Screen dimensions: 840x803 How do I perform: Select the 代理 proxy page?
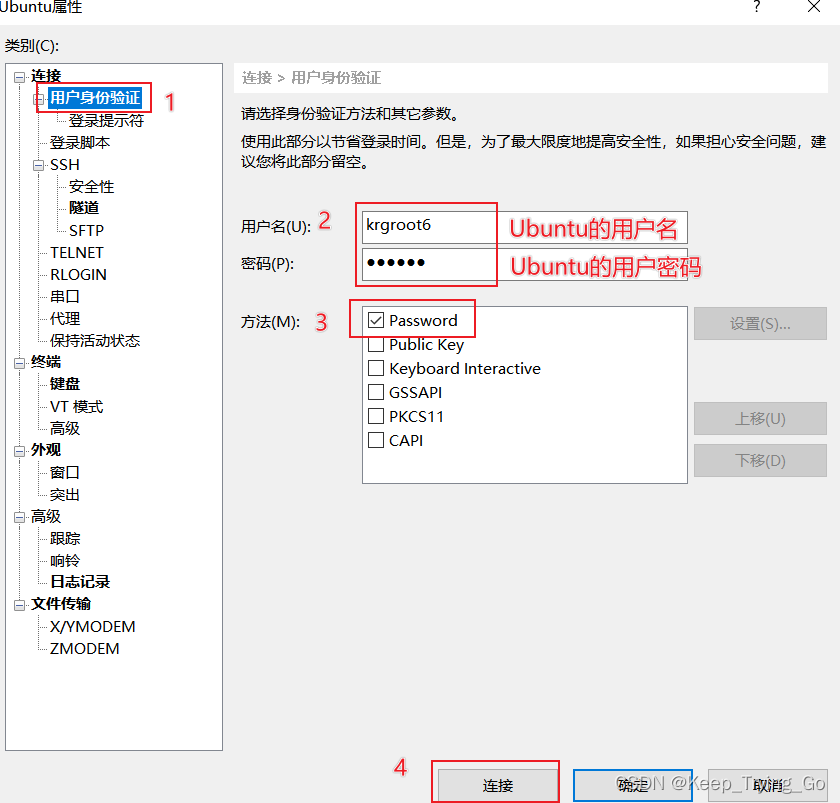64,318
